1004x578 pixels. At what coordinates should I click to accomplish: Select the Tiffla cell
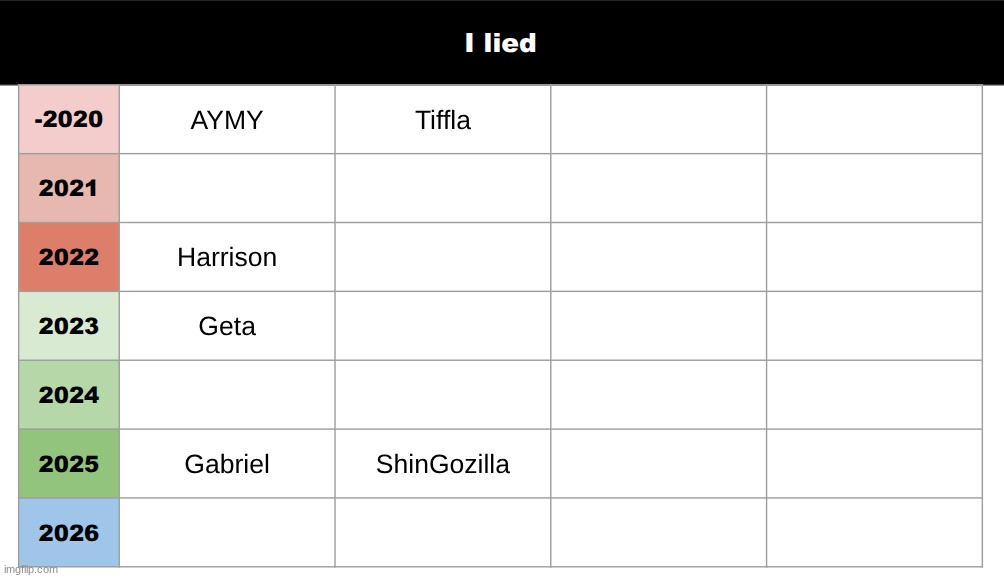443,120
